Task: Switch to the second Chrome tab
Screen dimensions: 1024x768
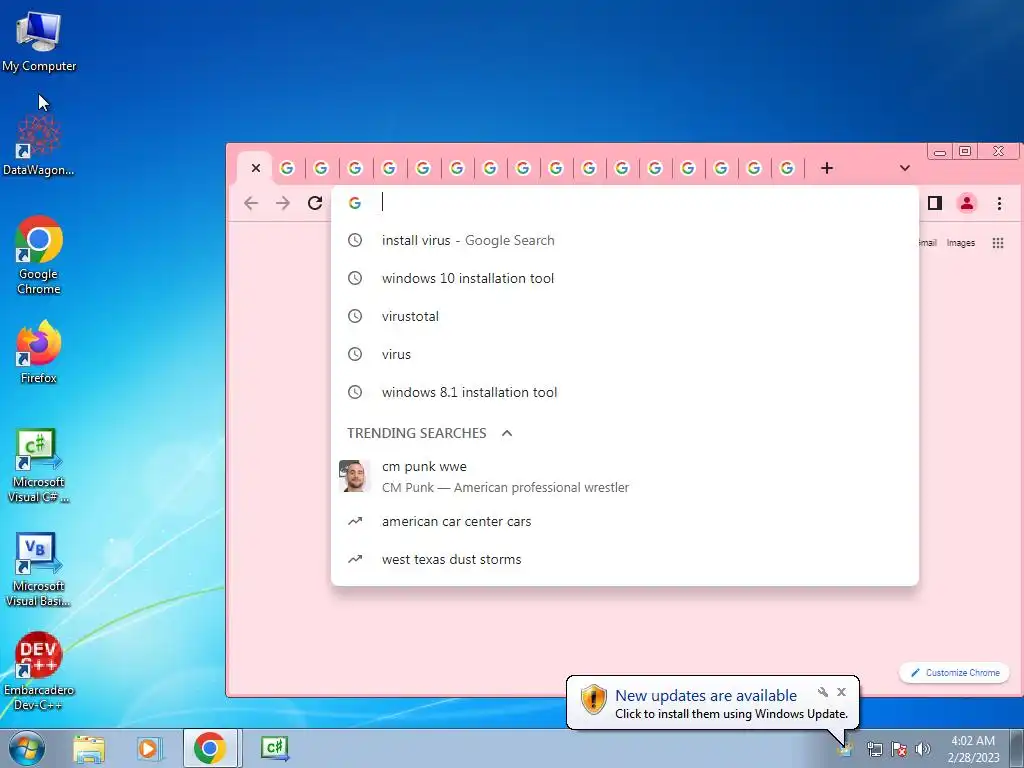Action: click(287, 168)
